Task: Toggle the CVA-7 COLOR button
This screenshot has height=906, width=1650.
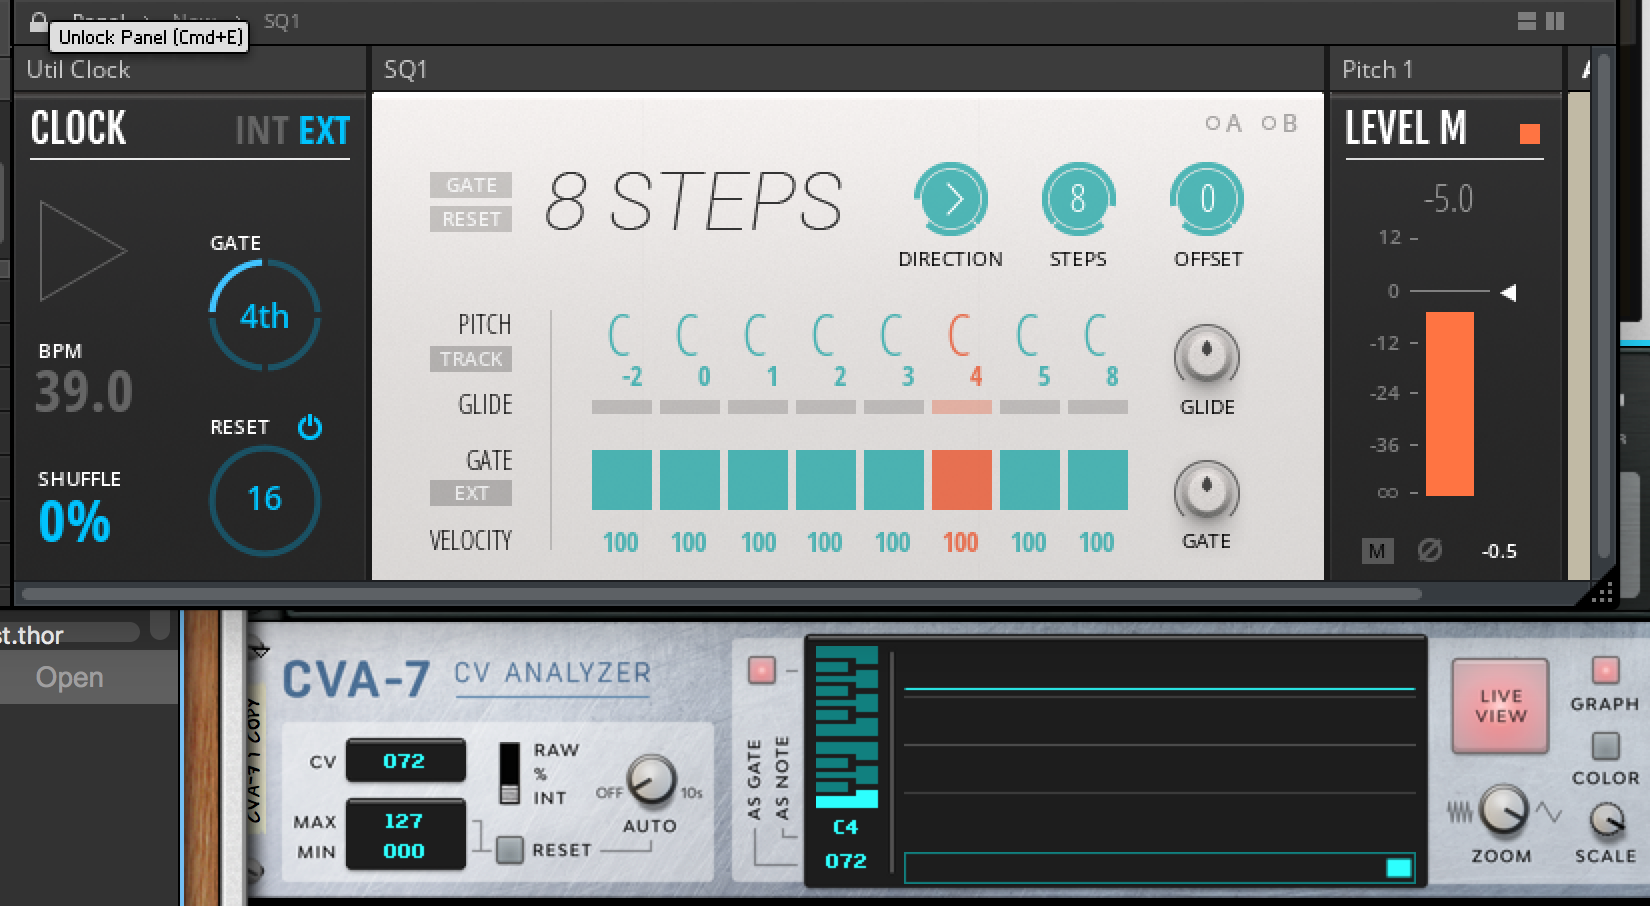Action: click(1605, 745)
